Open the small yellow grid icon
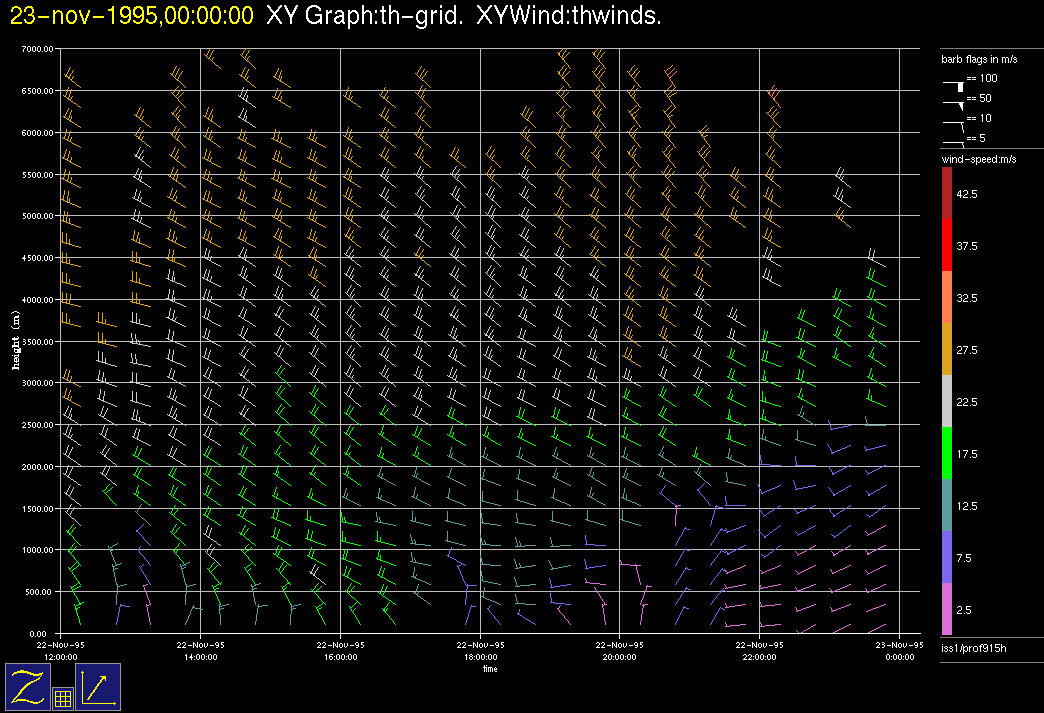The width and height of the screenshot is (1044, 713). coord(62,699)
